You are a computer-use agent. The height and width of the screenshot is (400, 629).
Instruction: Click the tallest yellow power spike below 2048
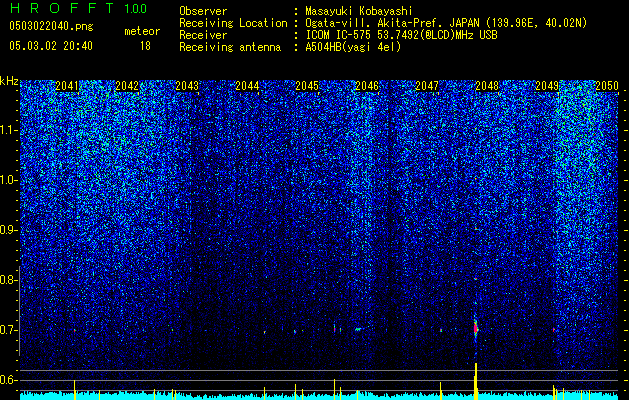[476, 382]
